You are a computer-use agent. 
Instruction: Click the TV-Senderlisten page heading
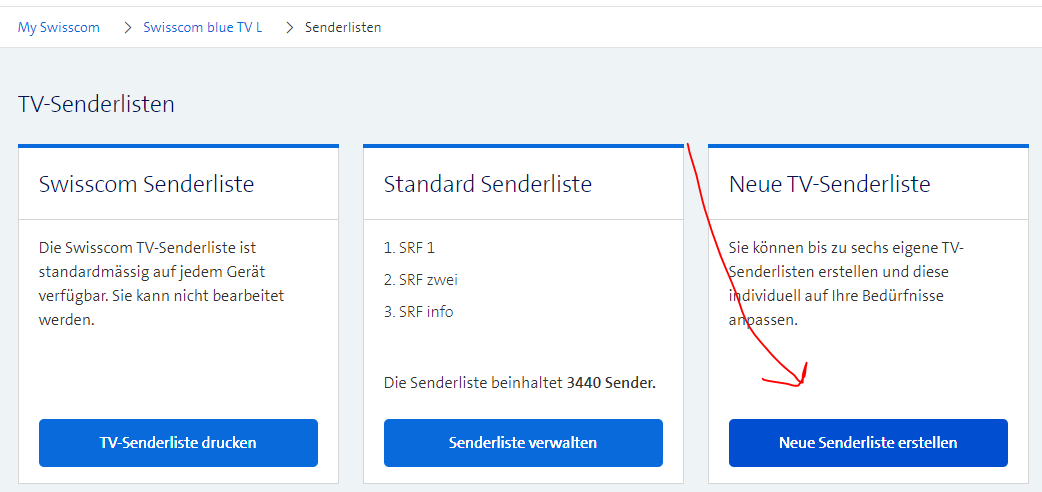(96, 103)
